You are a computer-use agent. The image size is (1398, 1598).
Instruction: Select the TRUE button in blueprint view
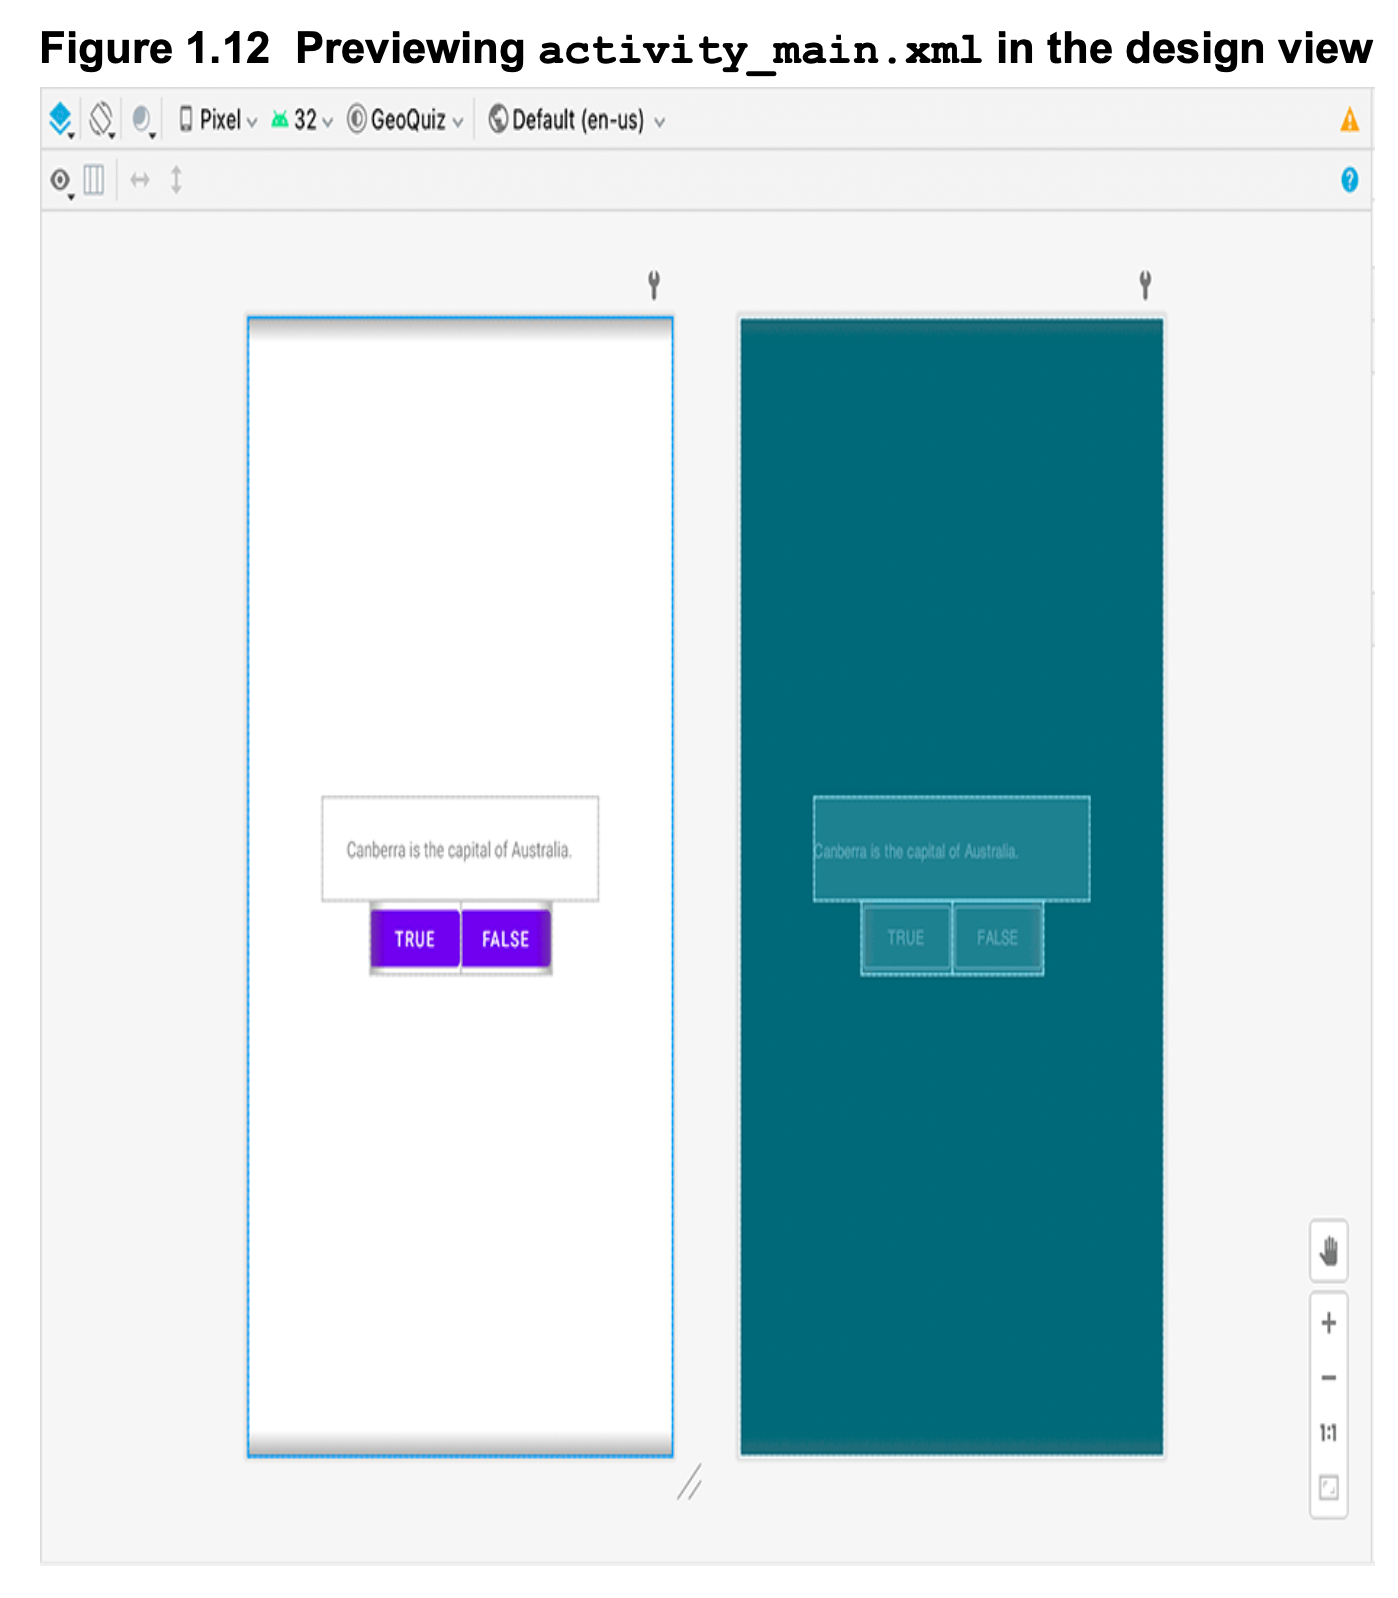pos(906,937)
